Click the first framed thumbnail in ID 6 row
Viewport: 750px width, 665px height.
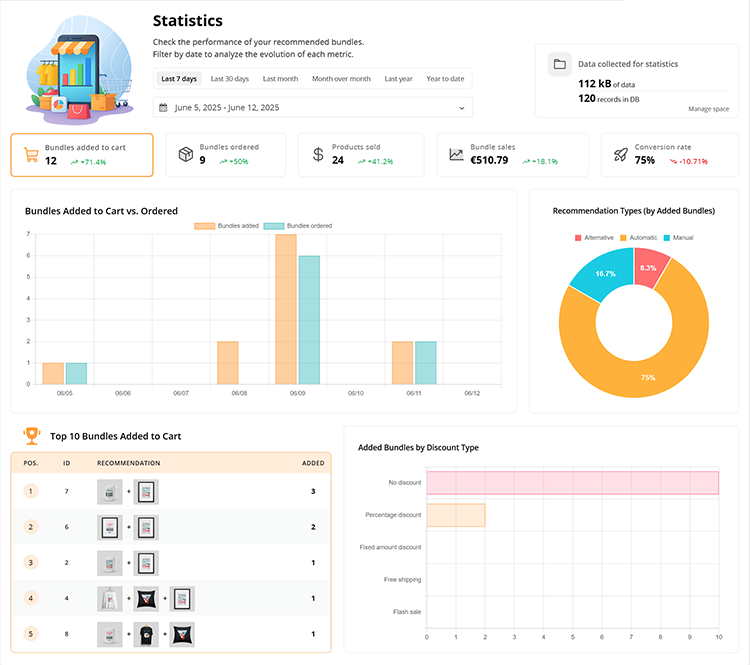110,528
